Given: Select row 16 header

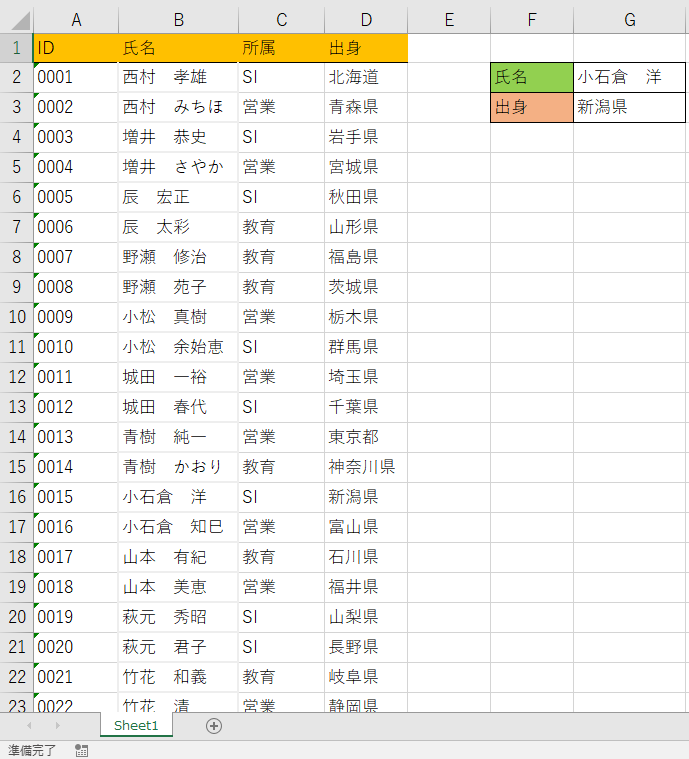Looking at the screenshot, I should pos(16,497).
